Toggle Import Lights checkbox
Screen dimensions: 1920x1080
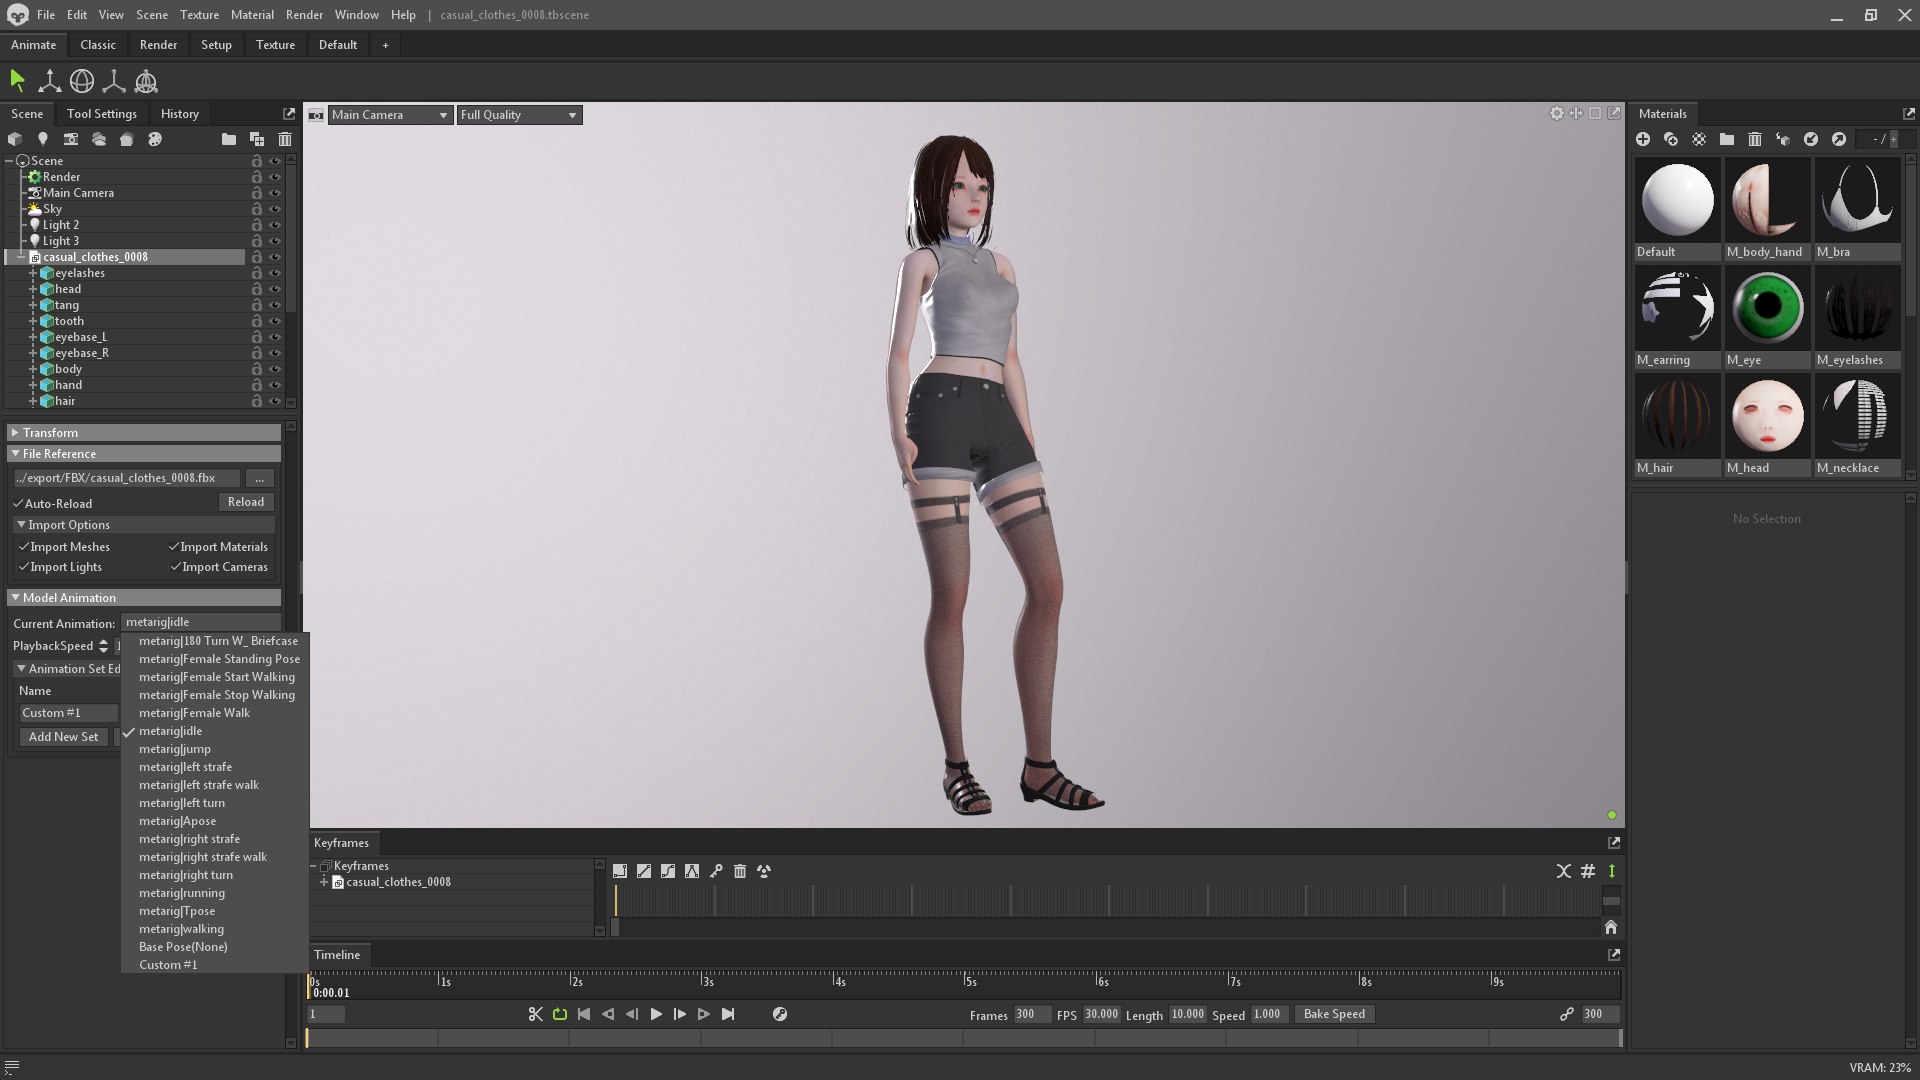tap(24, 566)
